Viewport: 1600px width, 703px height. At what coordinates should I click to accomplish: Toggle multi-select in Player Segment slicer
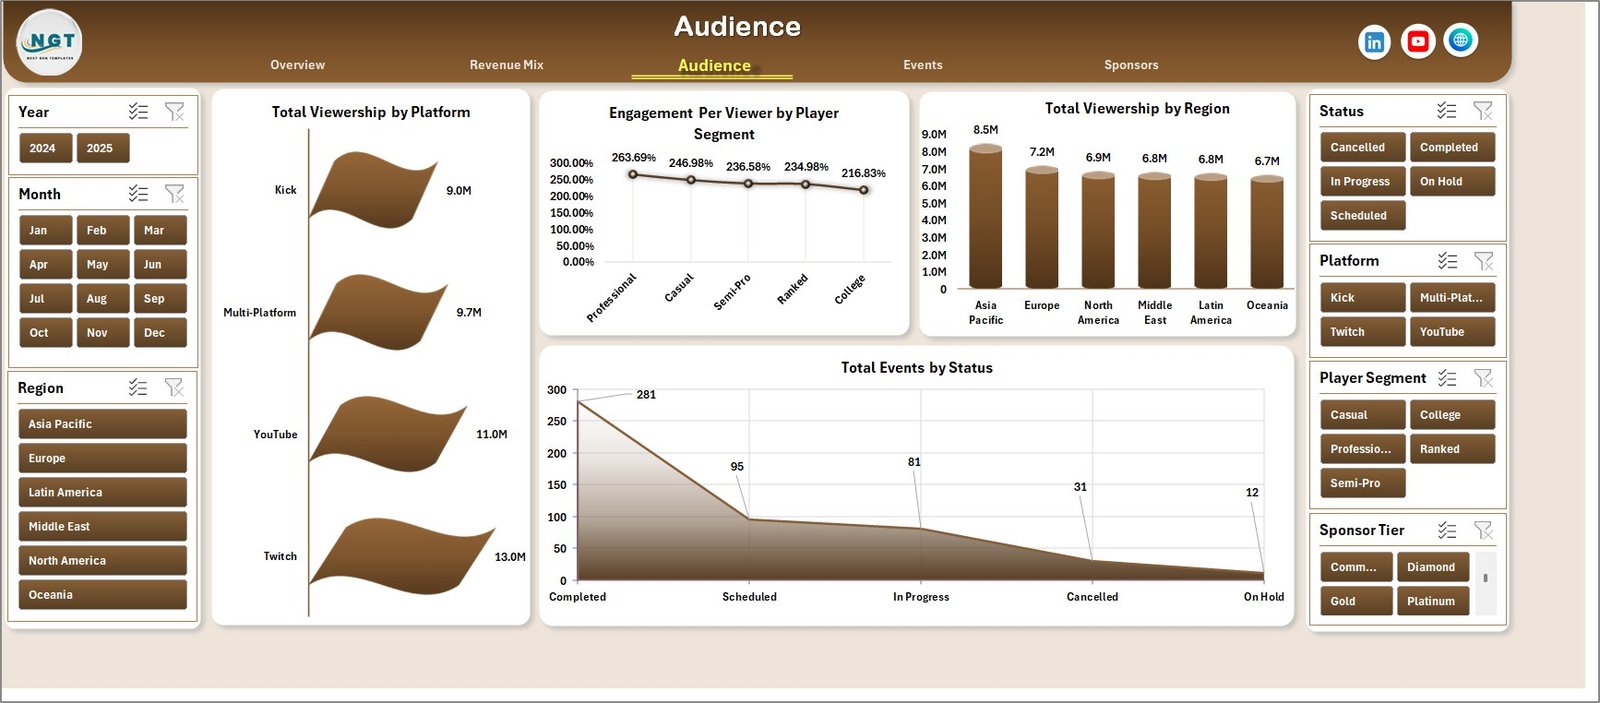point(1447,378)
